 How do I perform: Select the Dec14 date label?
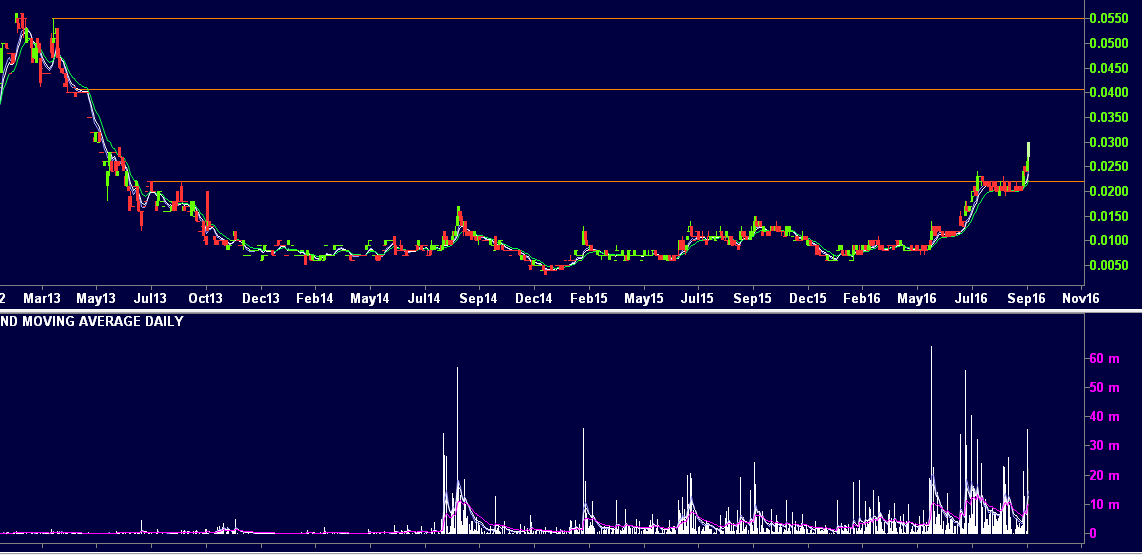534,299
